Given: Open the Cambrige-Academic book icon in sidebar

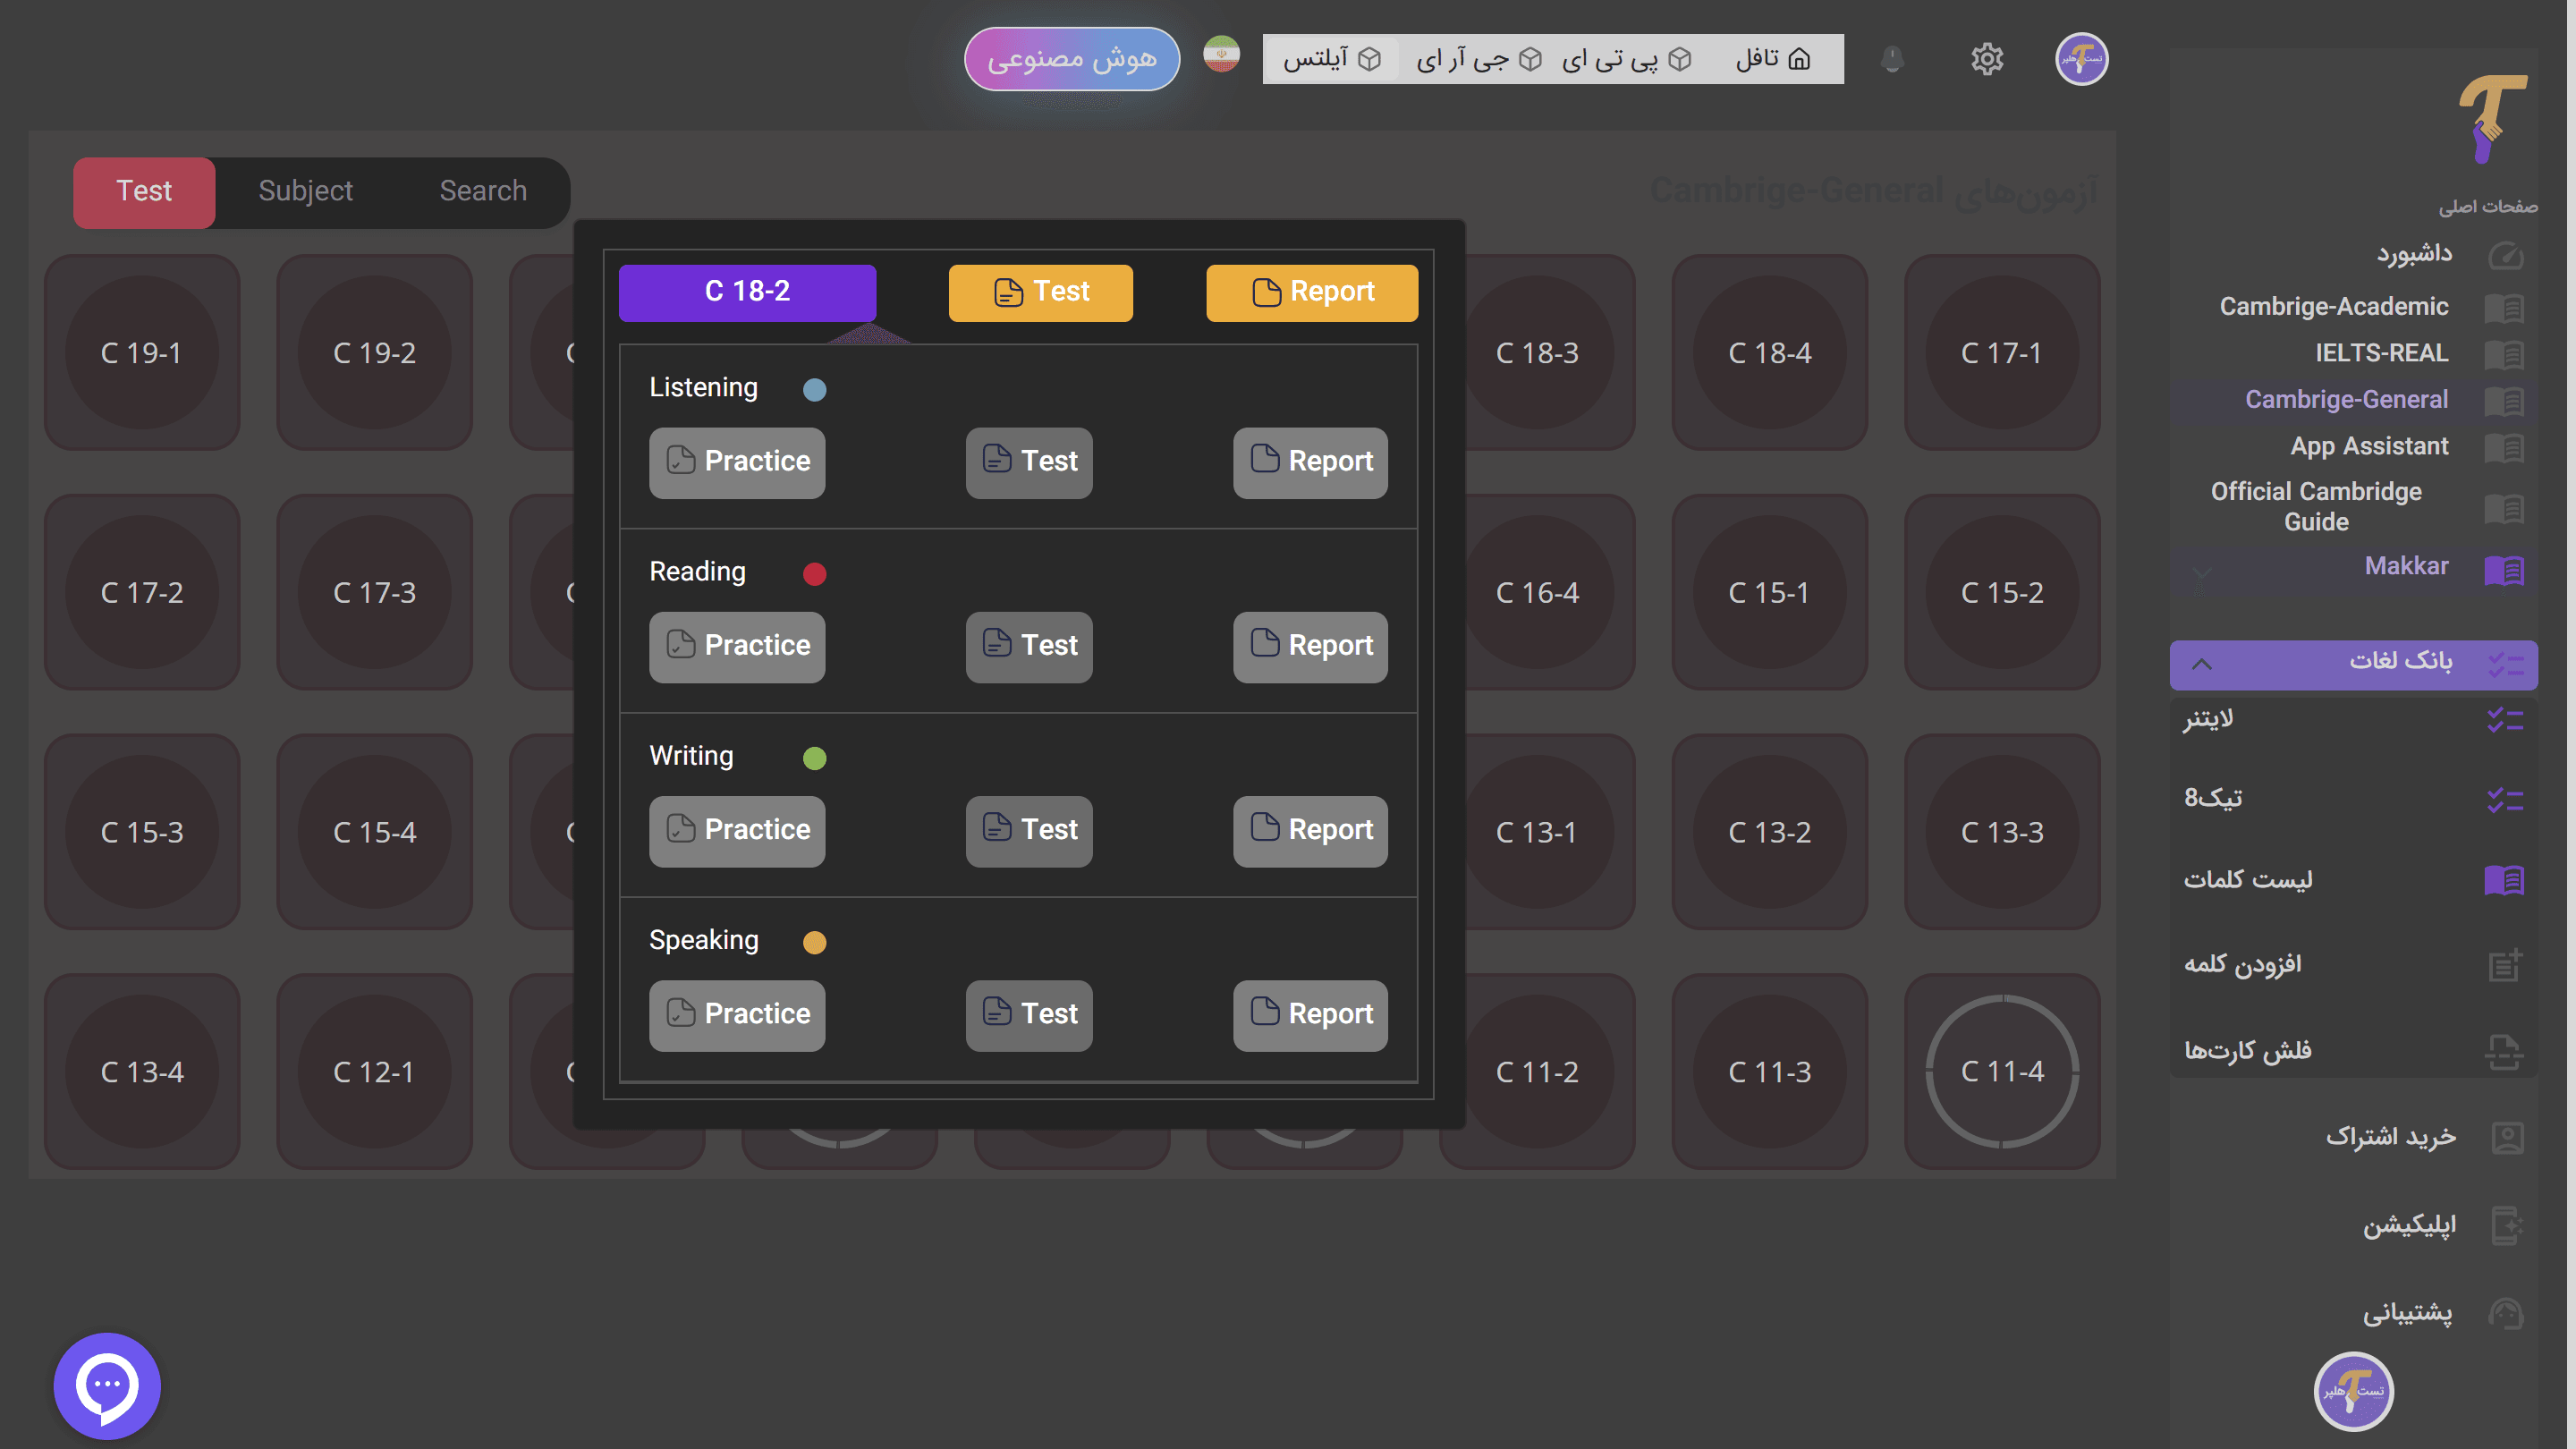Looking at the screenshot, I should [x=2505, y=308].
